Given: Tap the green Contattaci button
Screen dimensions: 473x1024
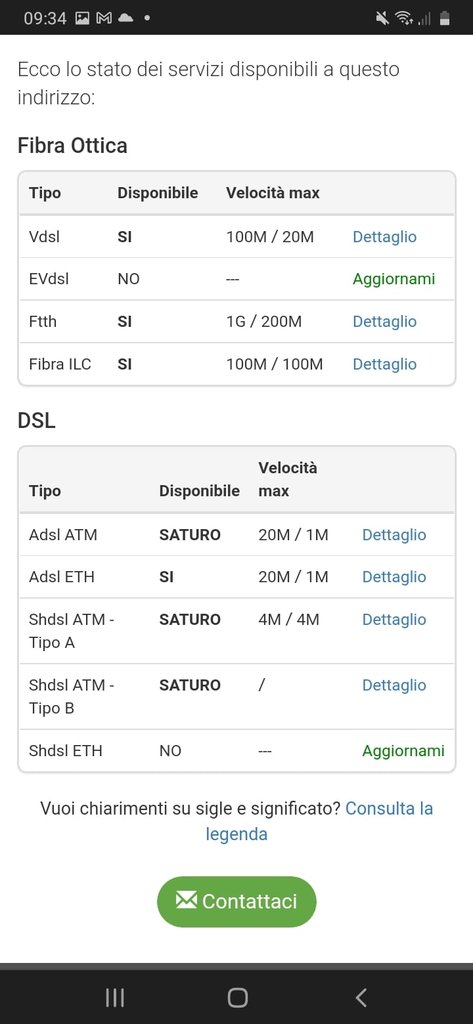Looking at the screenshot, I should click(236, 901).
